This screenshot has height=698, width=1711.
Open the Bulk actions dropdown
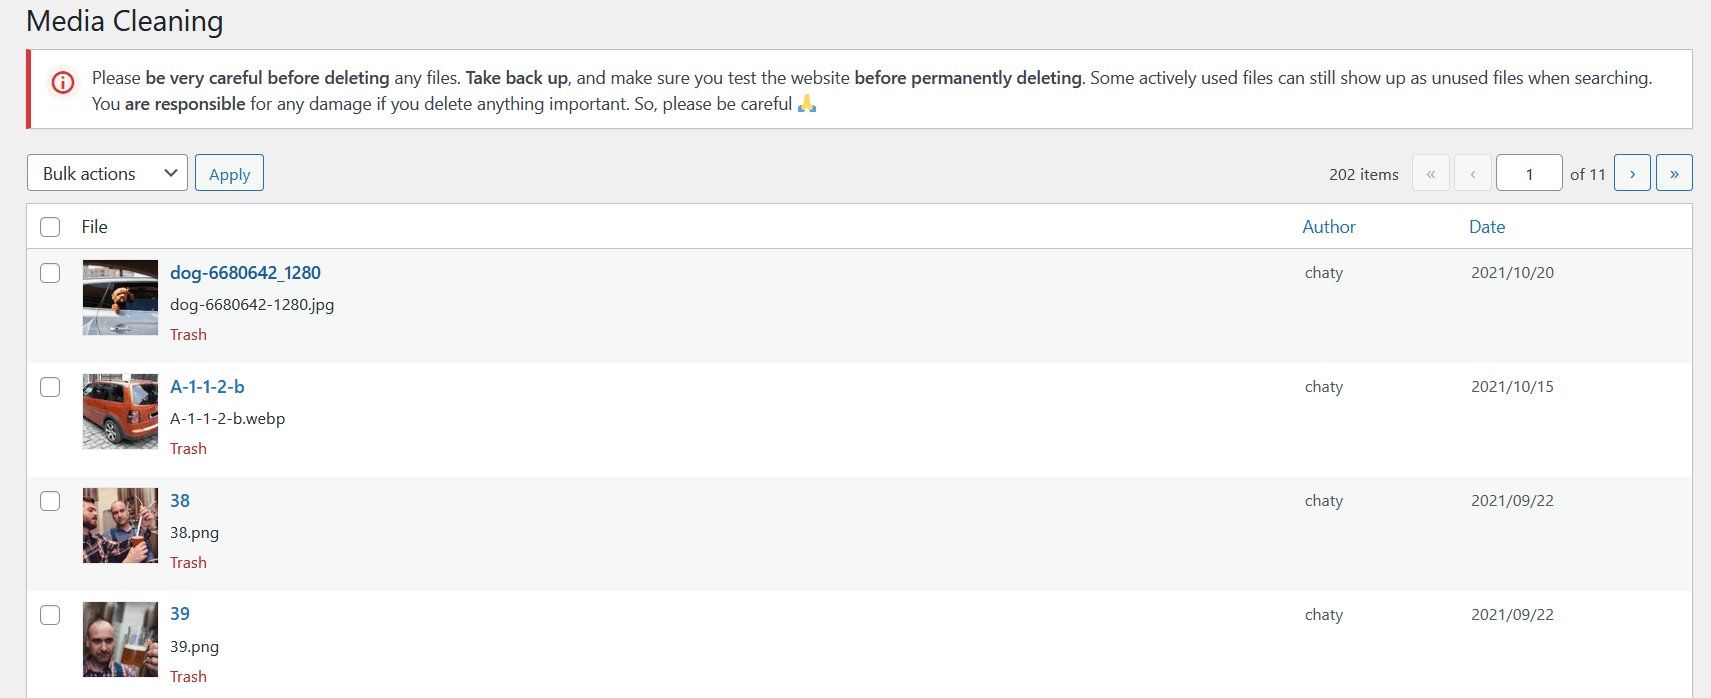click(107, 173)
